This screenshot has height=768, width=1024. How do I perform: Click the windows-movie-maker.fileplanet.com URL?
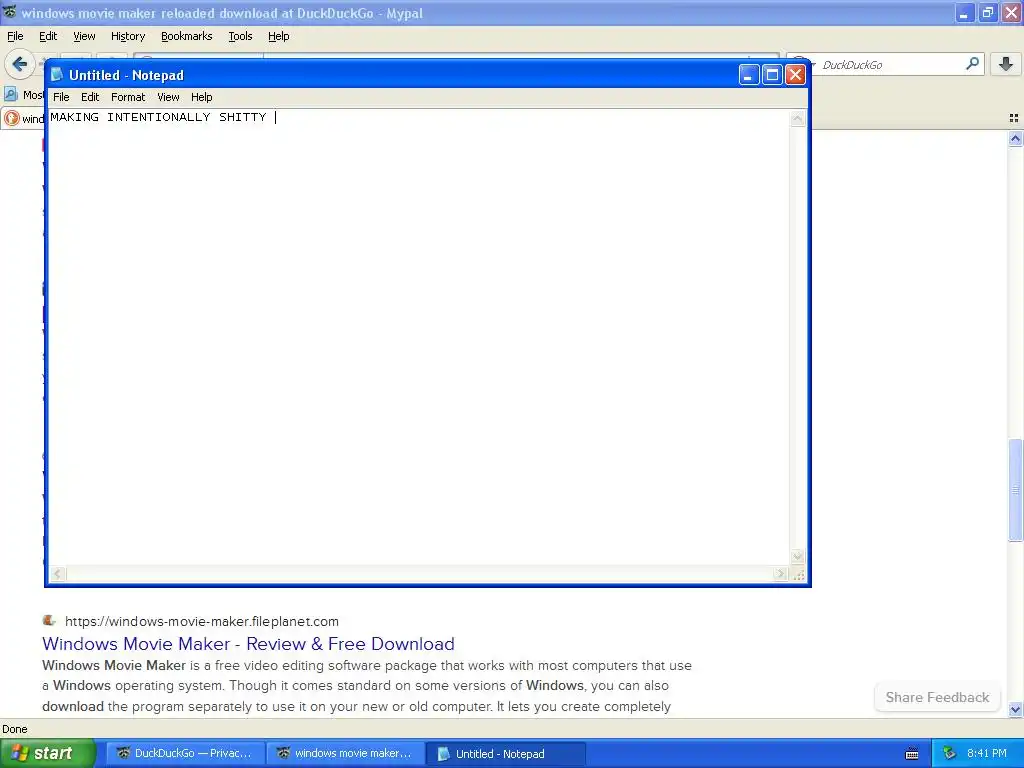click(x=202, y=622)
